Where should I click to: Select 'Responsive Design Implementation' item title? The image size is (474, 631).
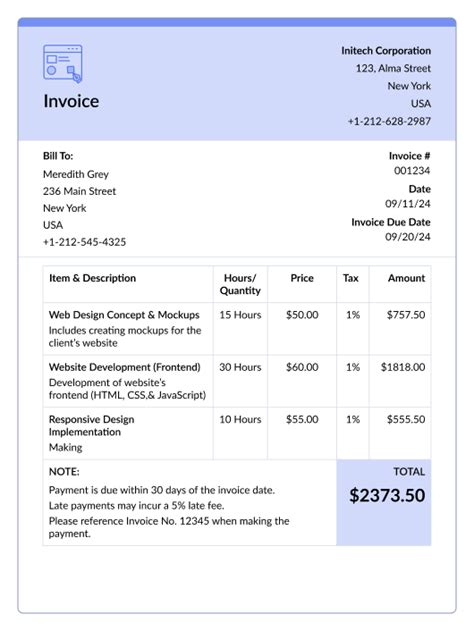coord(92,425)
